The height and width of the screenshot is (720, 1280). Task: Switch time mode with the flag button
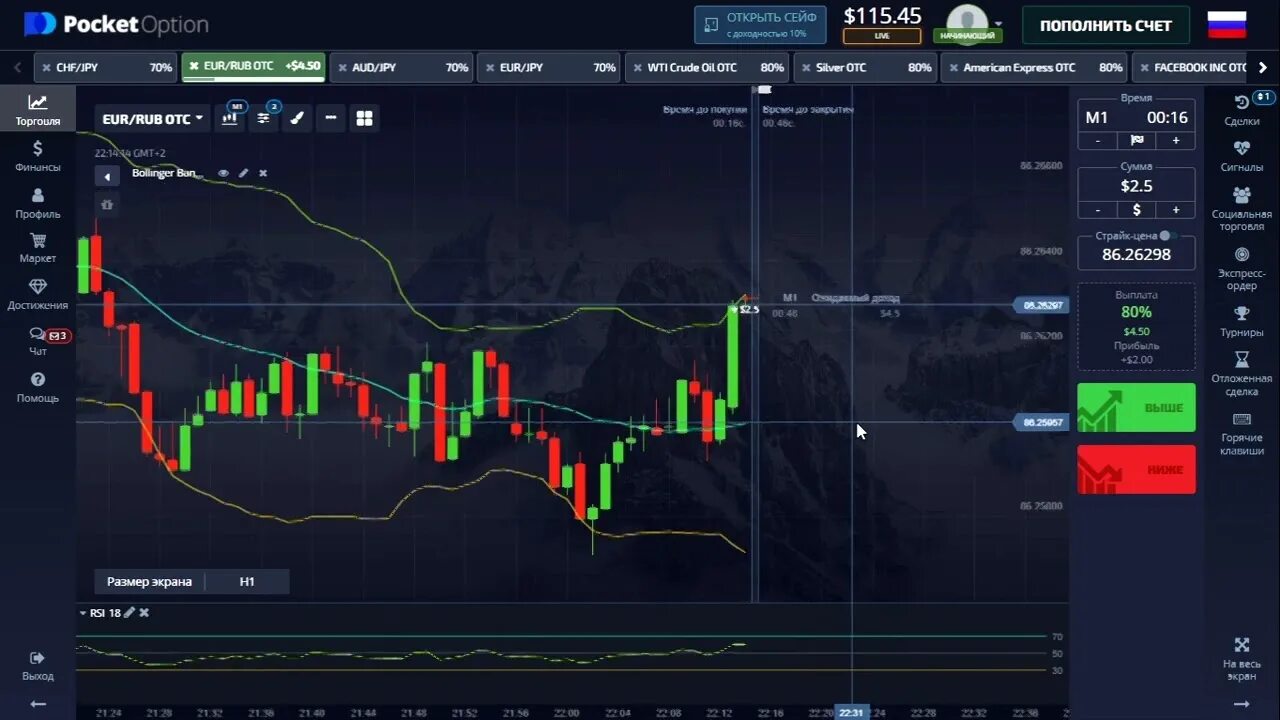tap(1136, 140)
